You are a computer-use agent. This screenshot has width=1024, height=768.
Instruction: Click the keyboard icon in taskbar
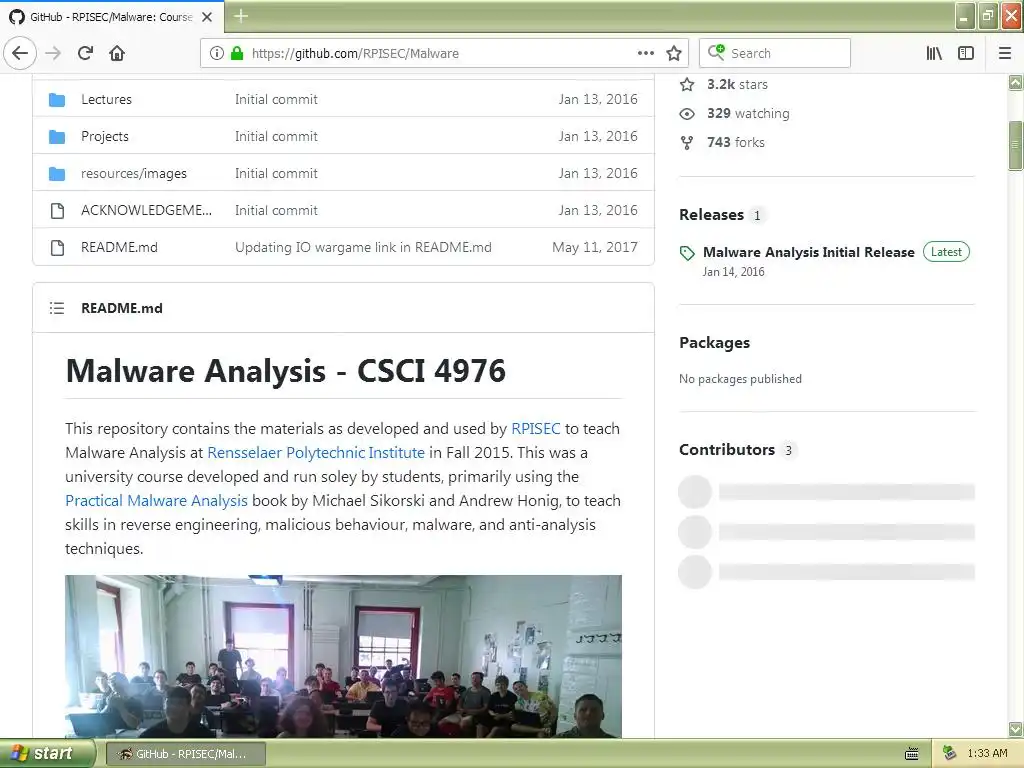click(912, 754)
